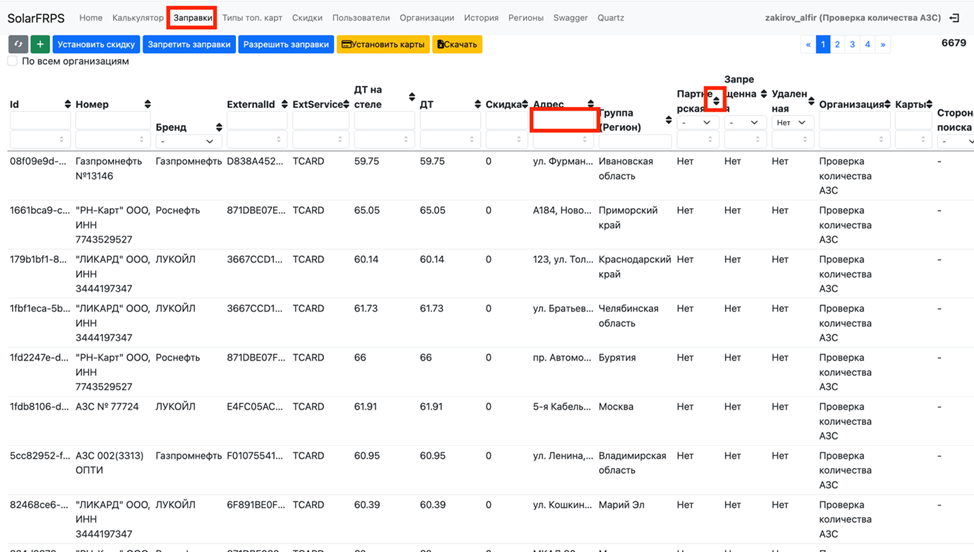Sort table by ExtService column
Image resolution: width=974 pixels, height=552 pixels.
346,104
